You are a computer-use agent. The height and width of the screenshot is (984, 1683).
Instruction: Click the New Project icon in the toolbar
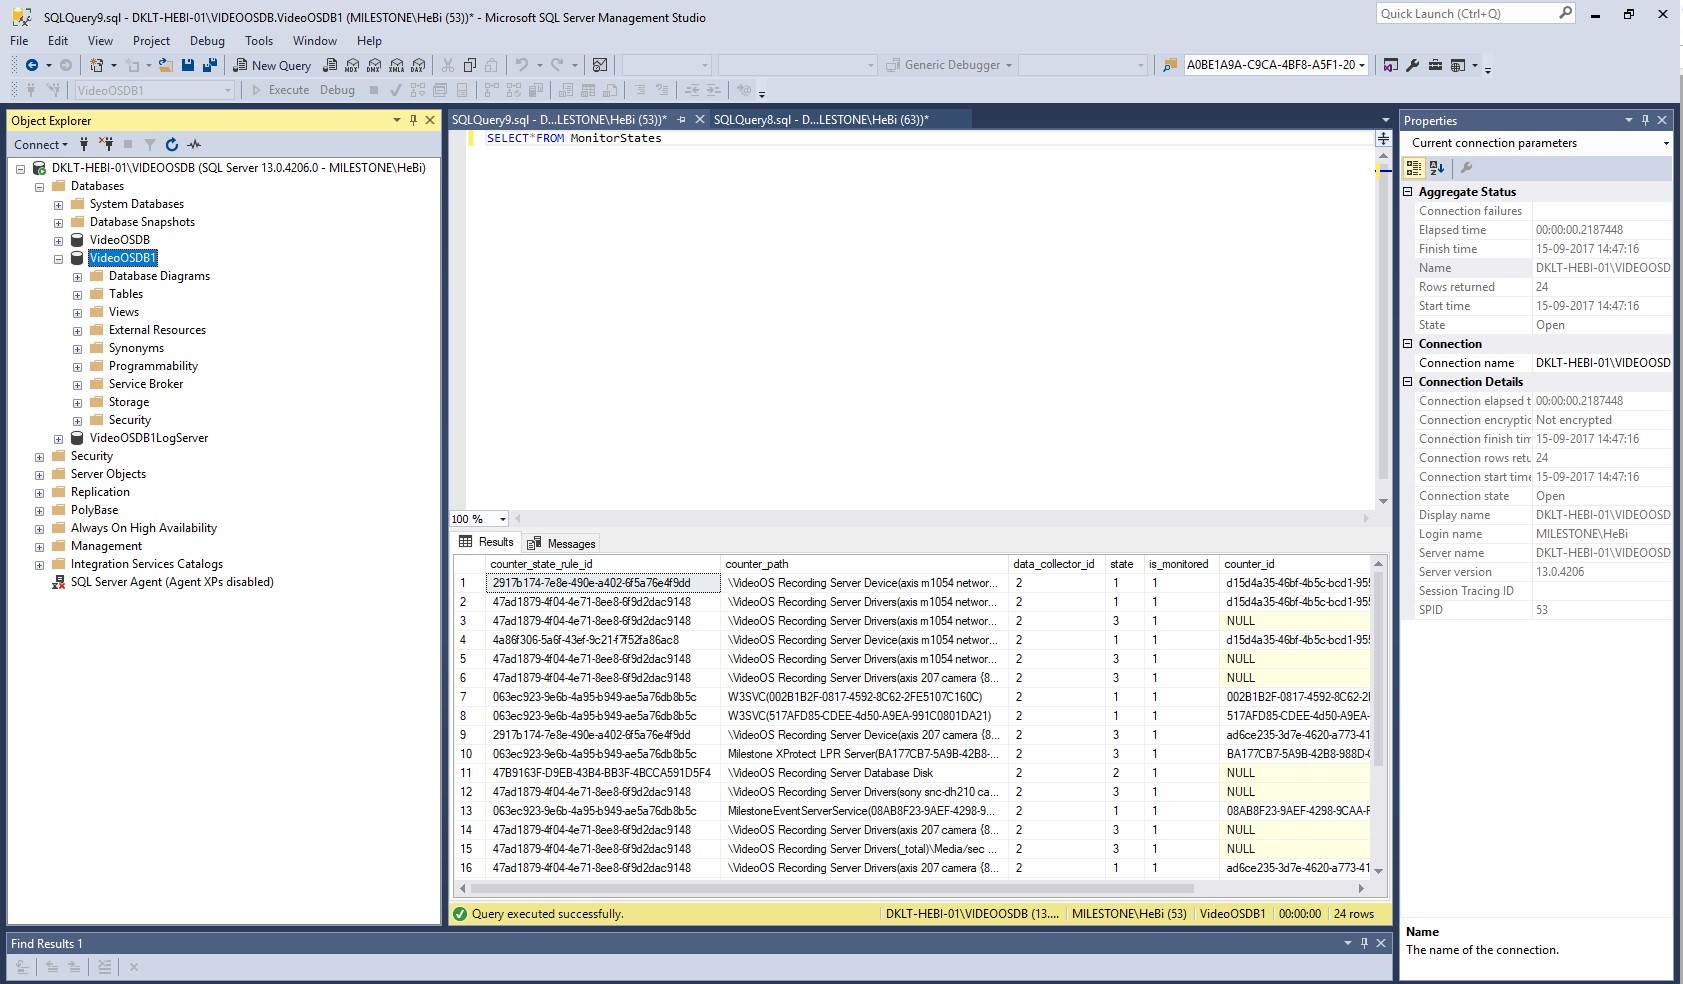[x=96, y=65]
